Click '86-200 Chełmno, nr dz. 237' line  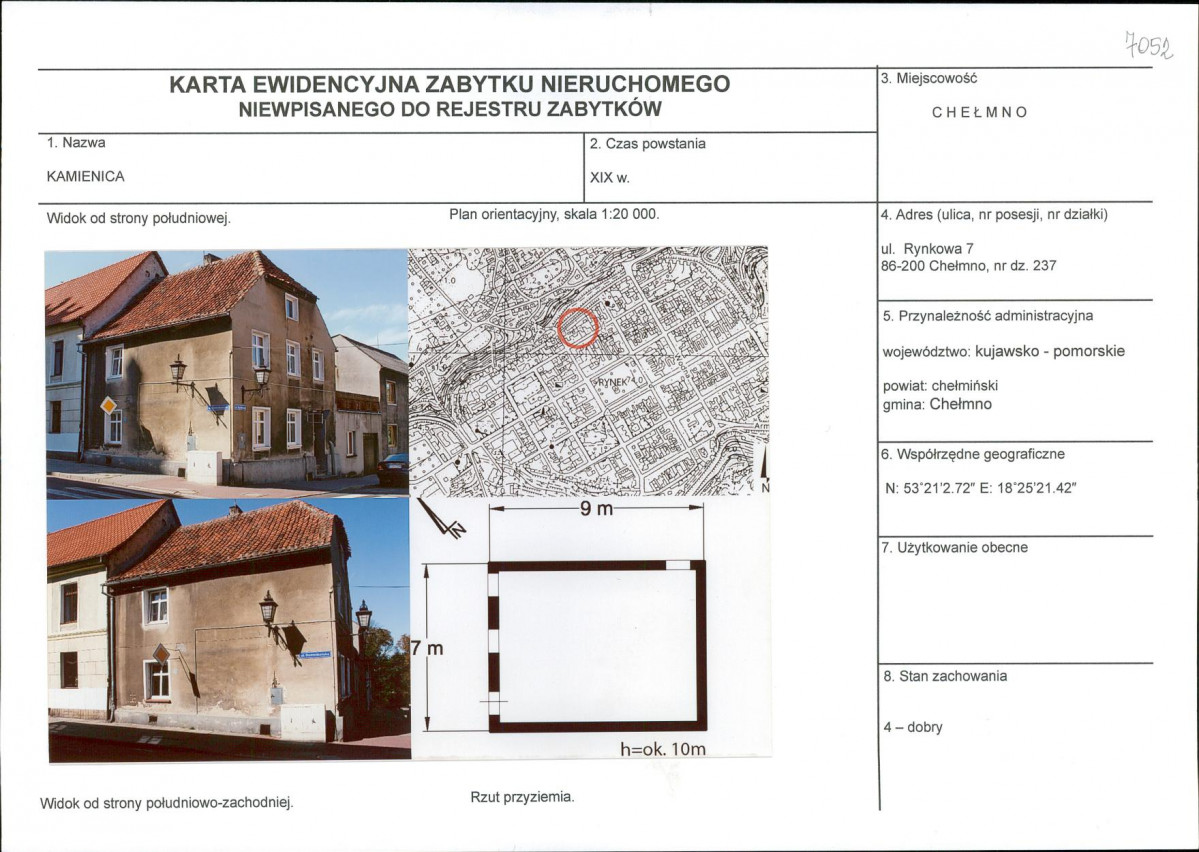(x=969, y=266)
